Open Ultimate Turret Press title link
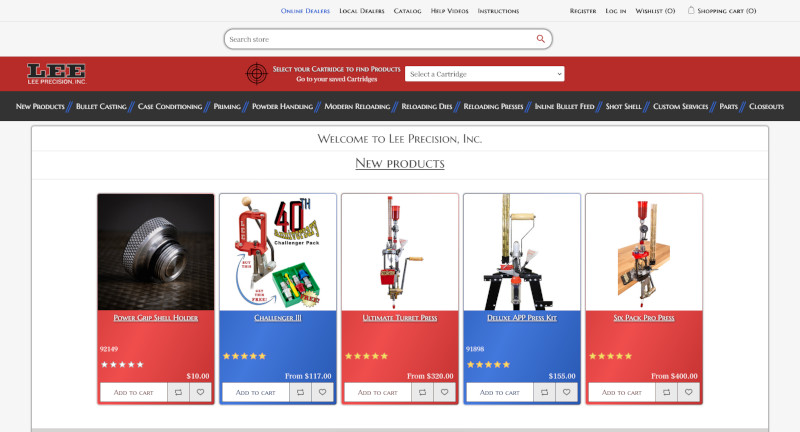The height and width of the screenshot is (432, 800). 400,318
